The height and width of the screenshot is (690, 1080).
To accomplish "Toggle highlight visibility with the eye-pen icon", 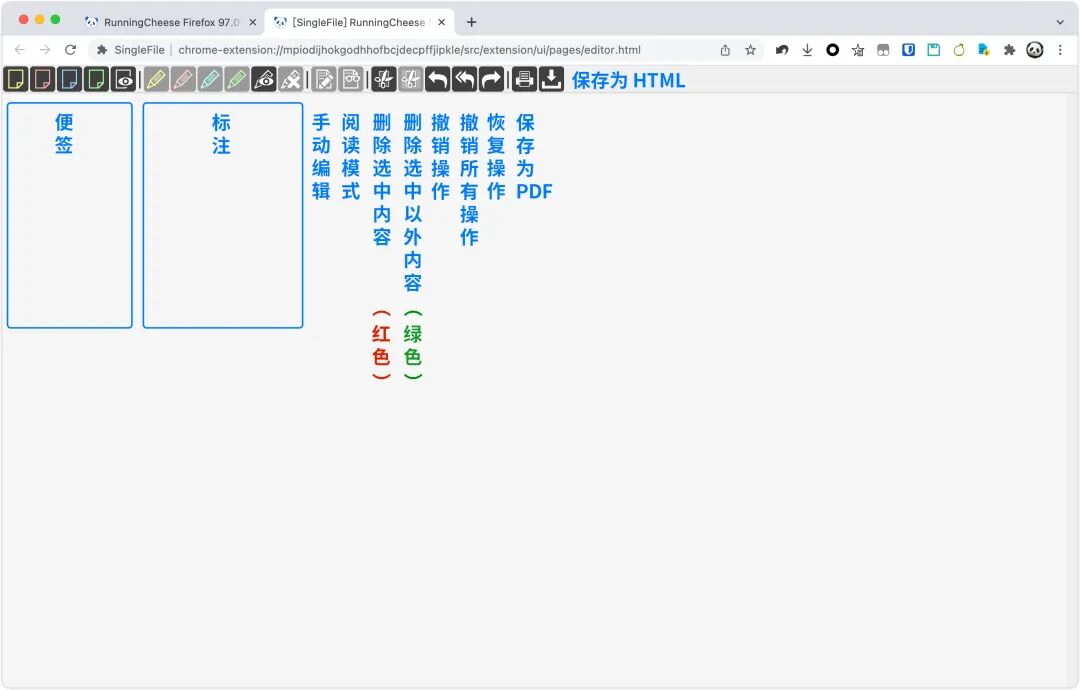I will [x=264, y=80].
